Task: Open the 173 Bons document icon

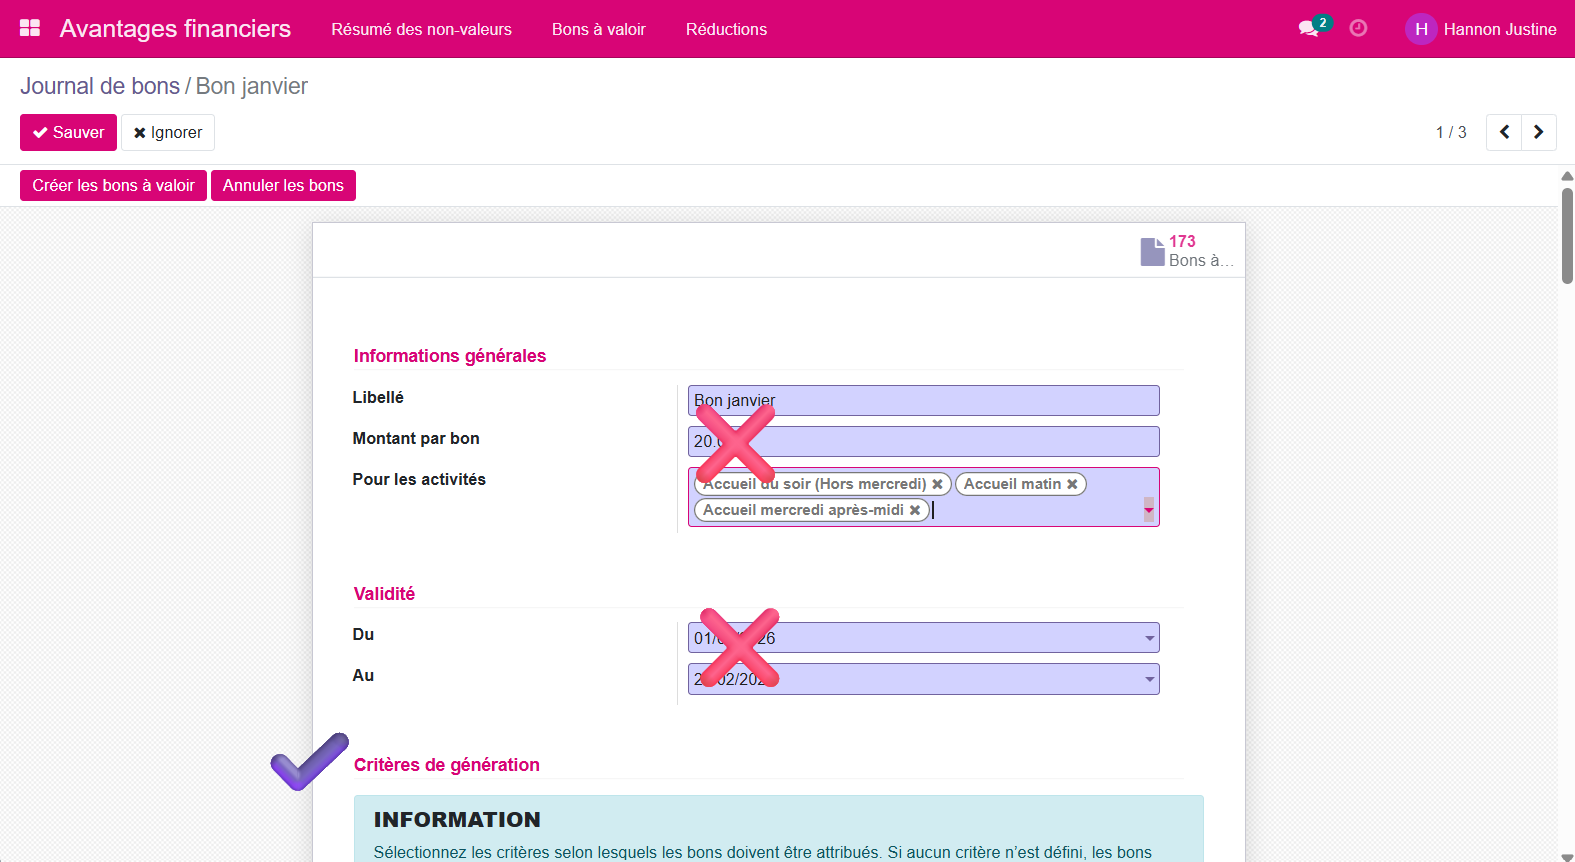Action: coord(1153,251)
